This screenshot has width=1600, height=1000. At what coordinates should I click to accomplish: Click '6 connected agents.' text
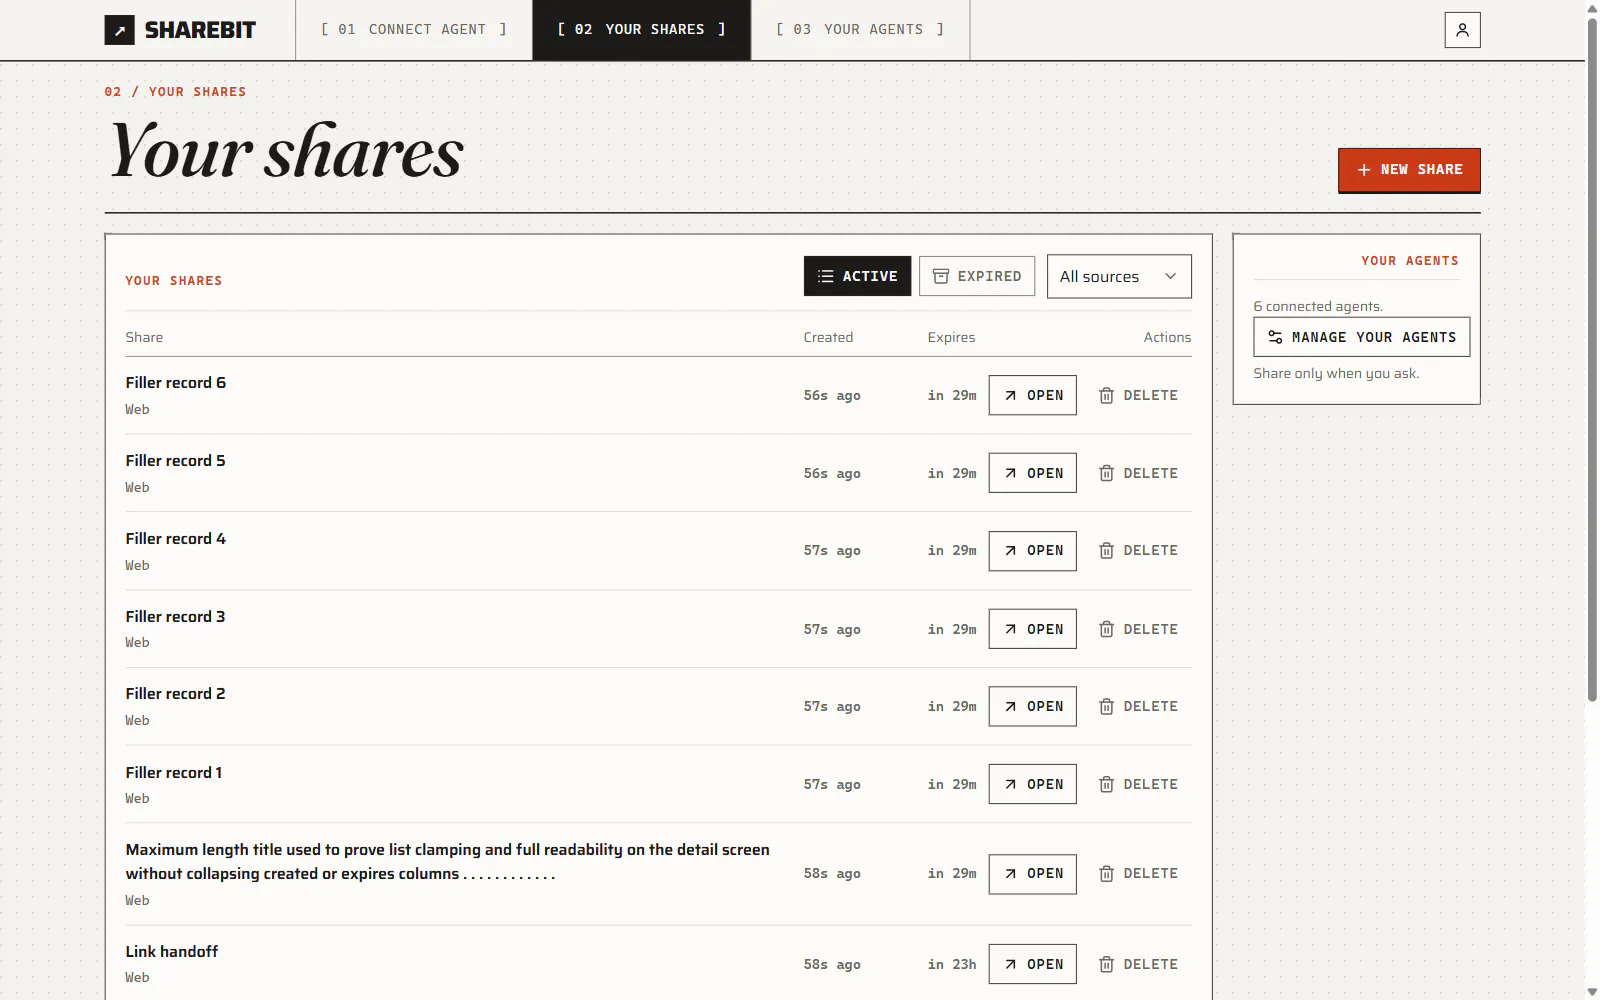click(x=1318, y=306)
